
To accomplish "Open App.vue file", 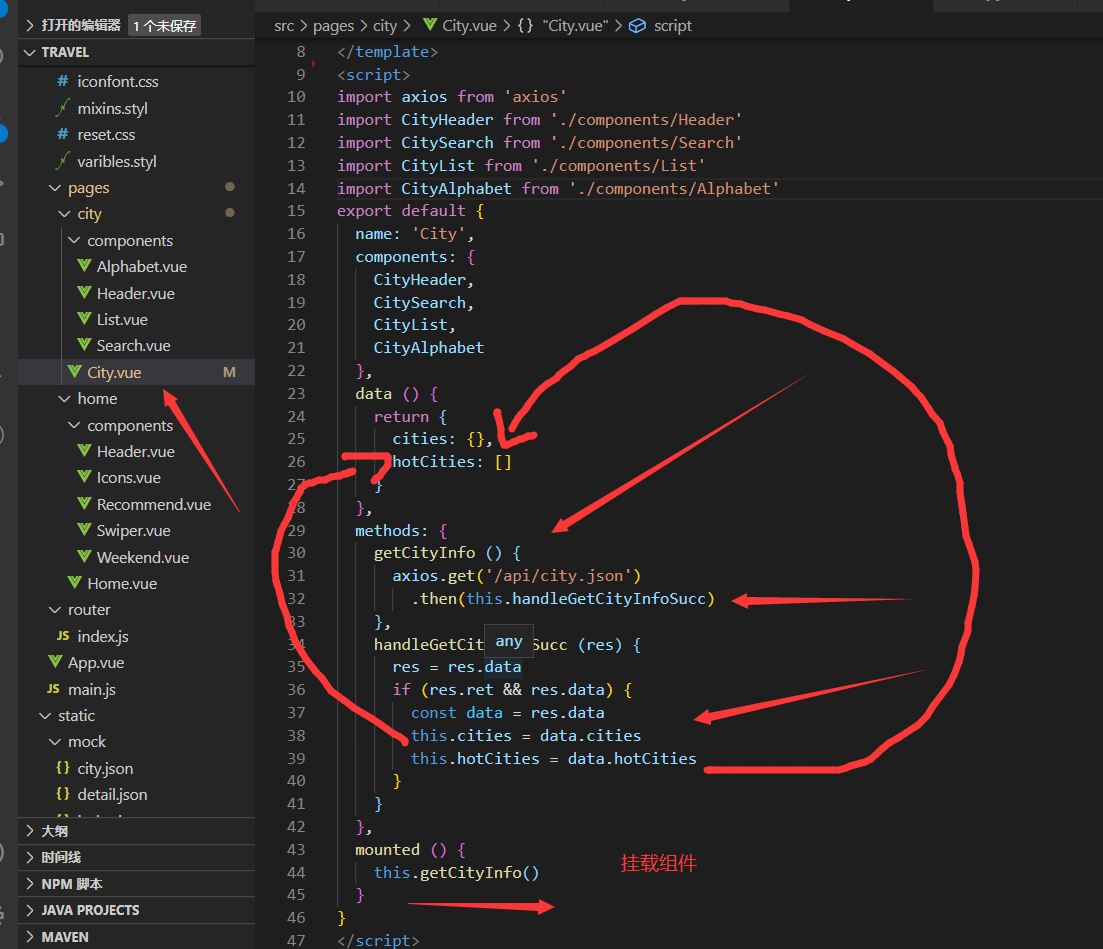I will tap(96, 663).
